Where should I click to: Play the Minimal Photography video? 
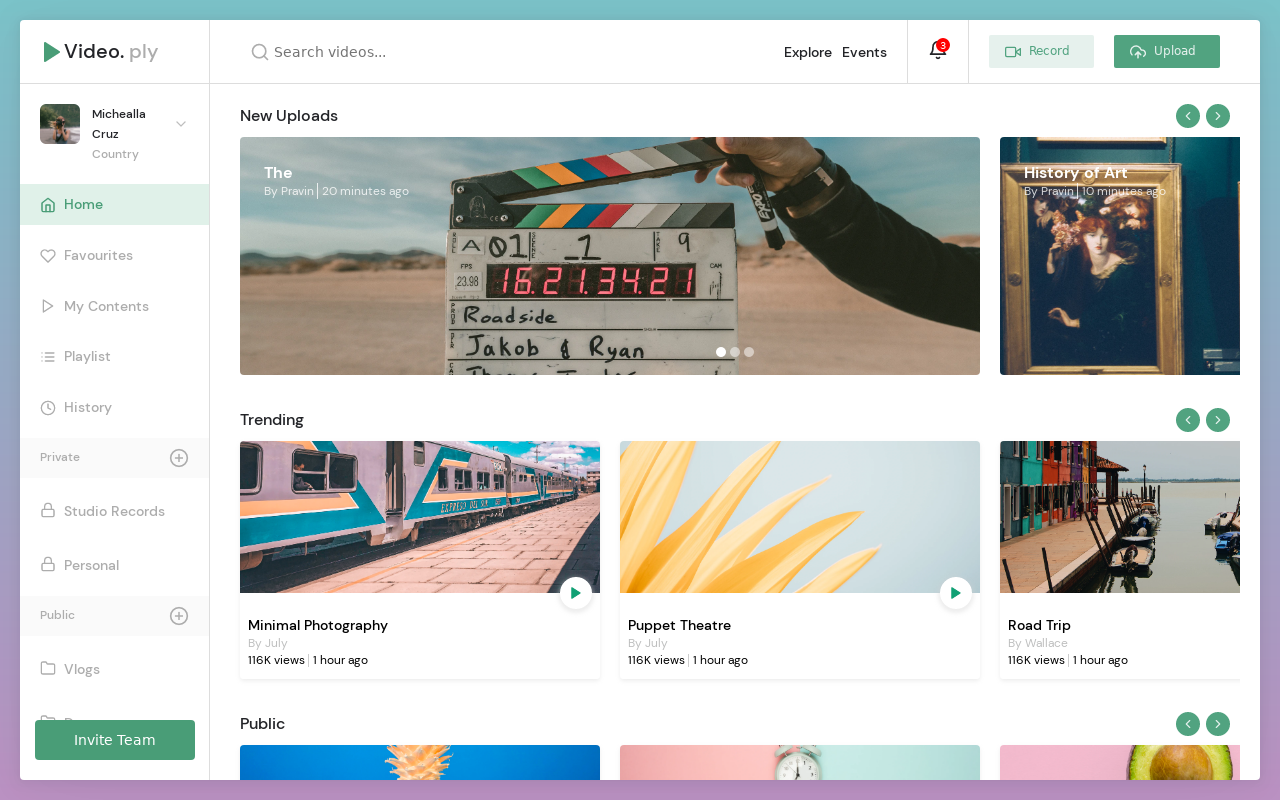point(575,593)
